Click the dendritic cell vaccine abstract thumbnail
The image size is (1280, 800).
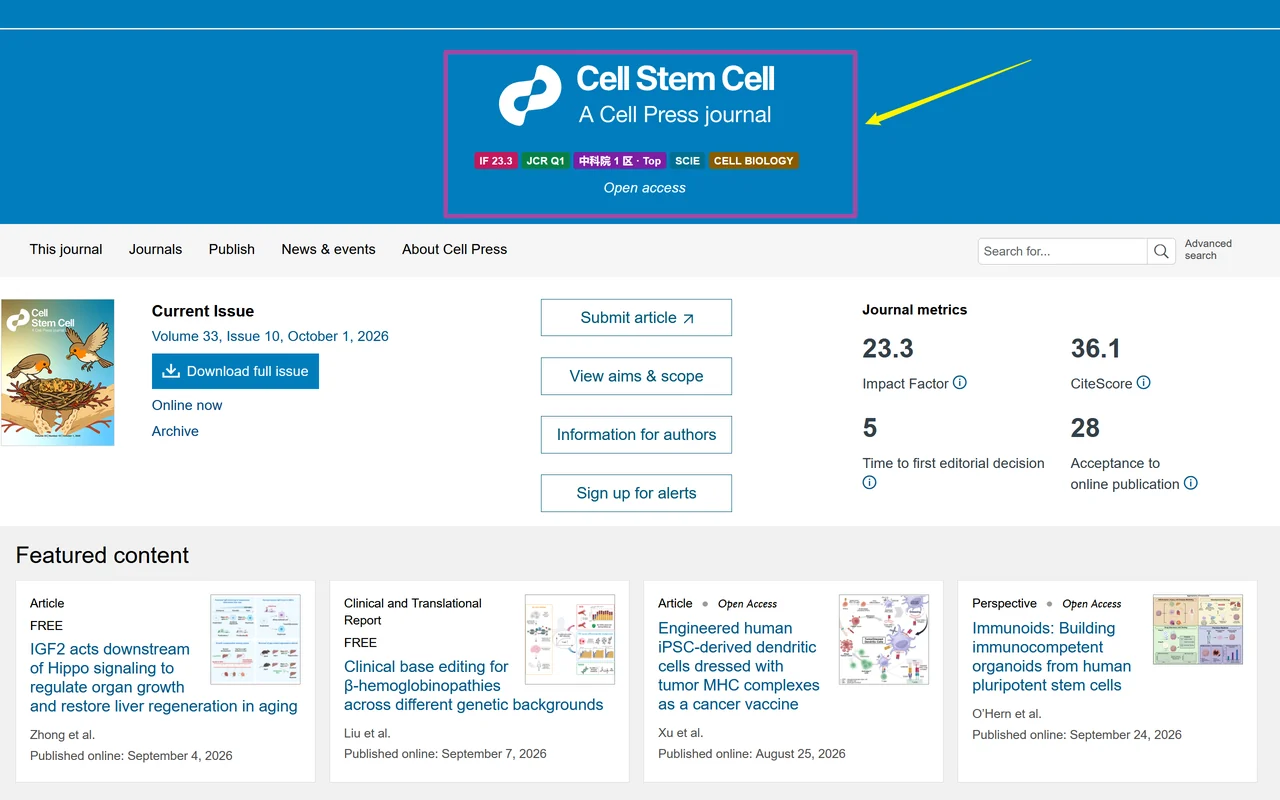(x=884, y=639)
